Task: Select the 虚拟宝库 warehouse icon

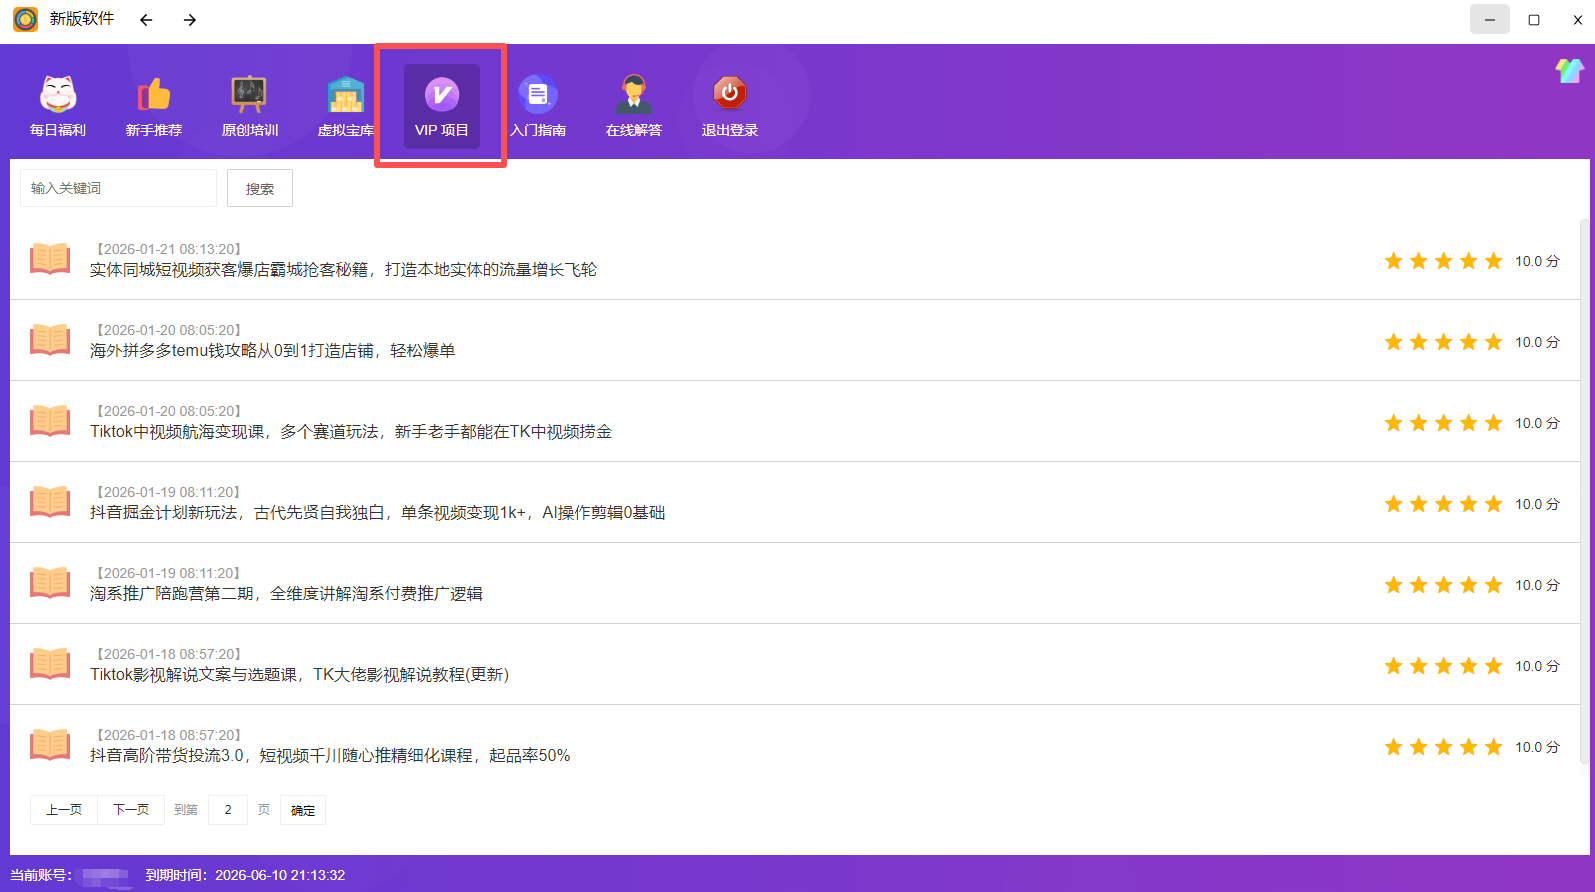Action: tap(345, 95)
